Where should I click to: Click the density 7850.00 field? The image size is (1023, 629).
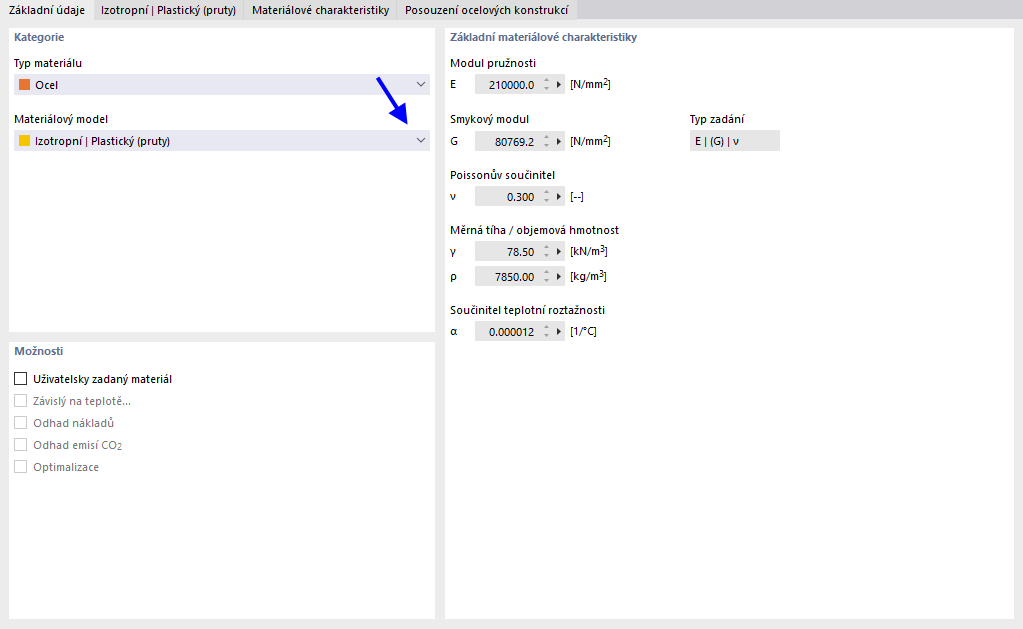coord(506,277)
